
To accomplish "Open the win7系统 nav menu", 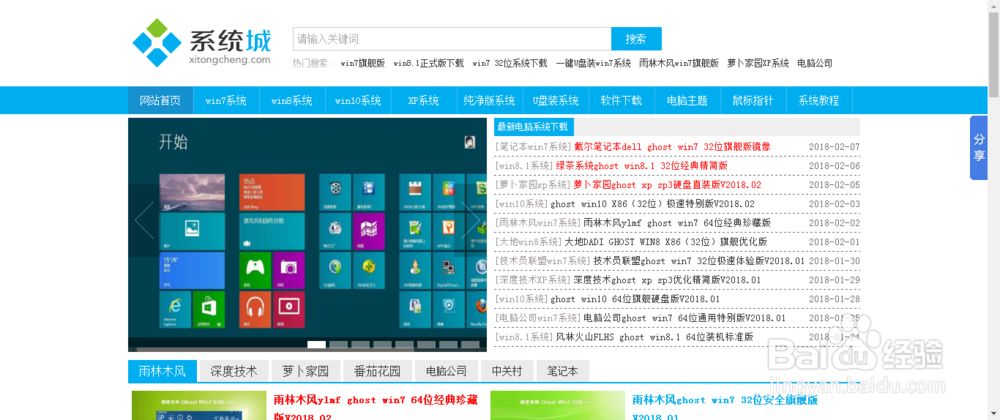I will (x=226, y=100).
